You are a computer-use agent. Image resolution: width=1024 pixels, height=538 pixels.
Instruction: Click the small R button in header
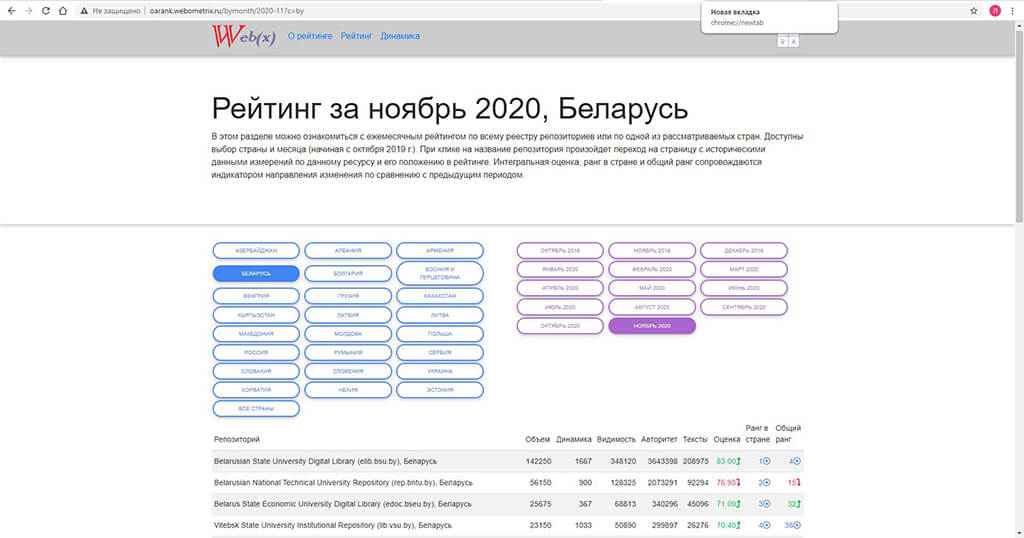point(782,41)
